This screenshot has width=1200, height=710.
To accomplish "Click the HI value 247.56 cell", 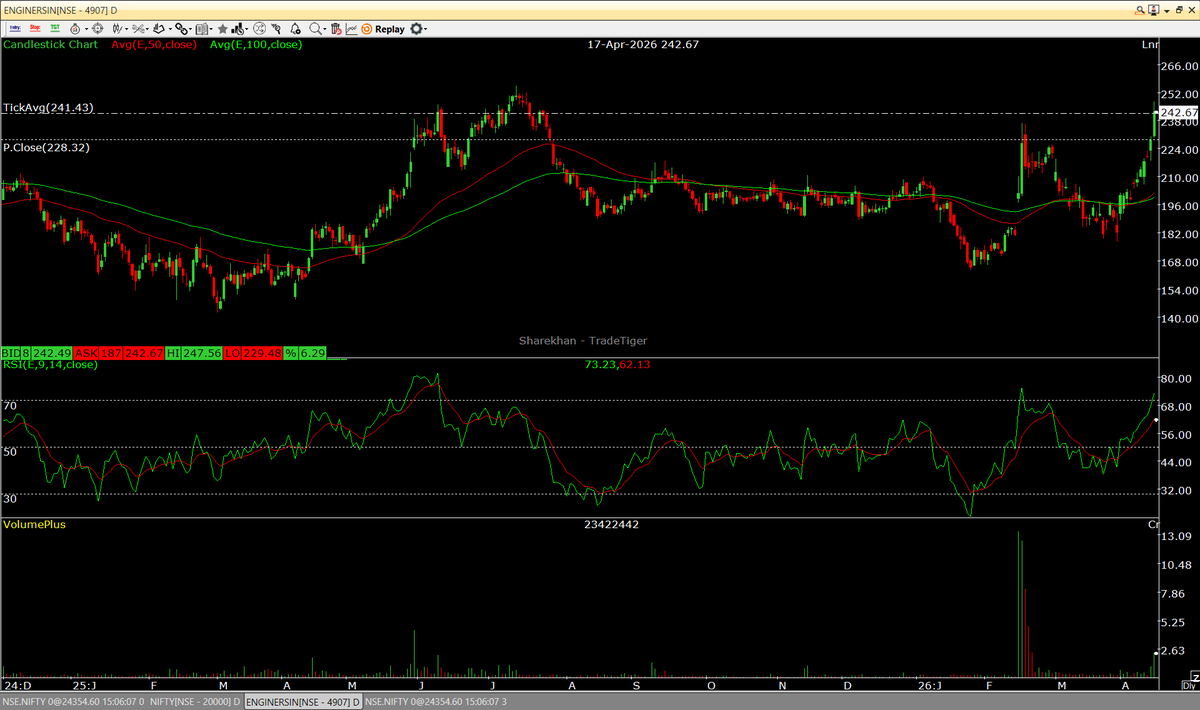I will pyautogui.click(x=201, y=353).
